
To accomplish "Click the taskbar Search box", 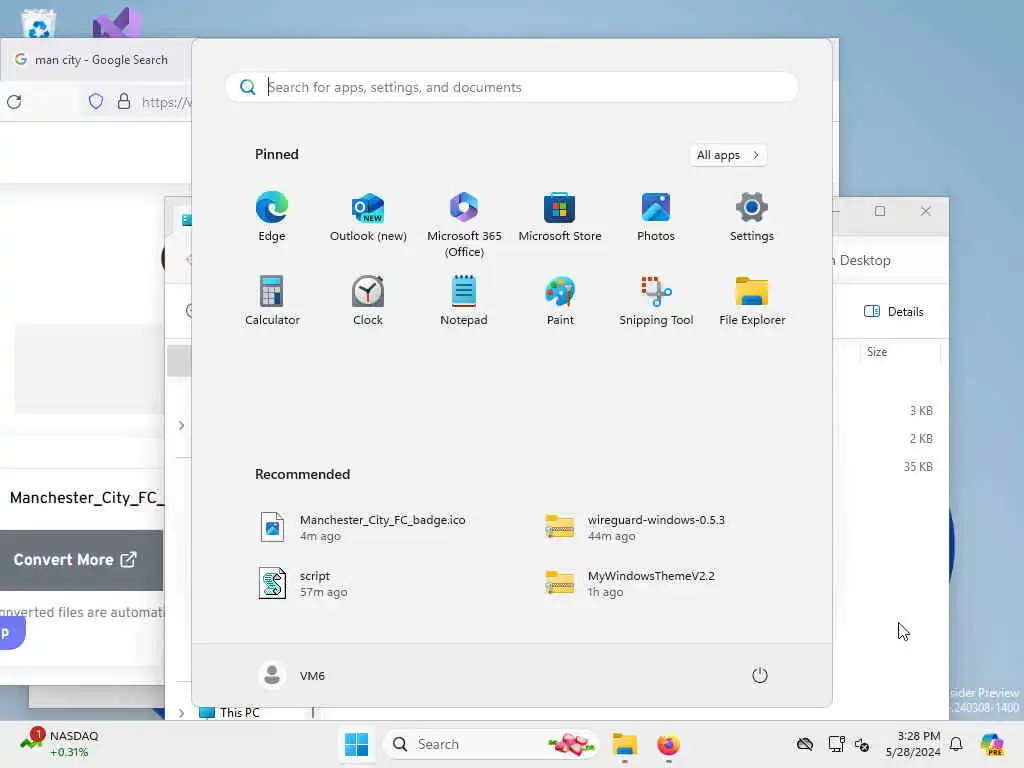I will coord(492,744).
